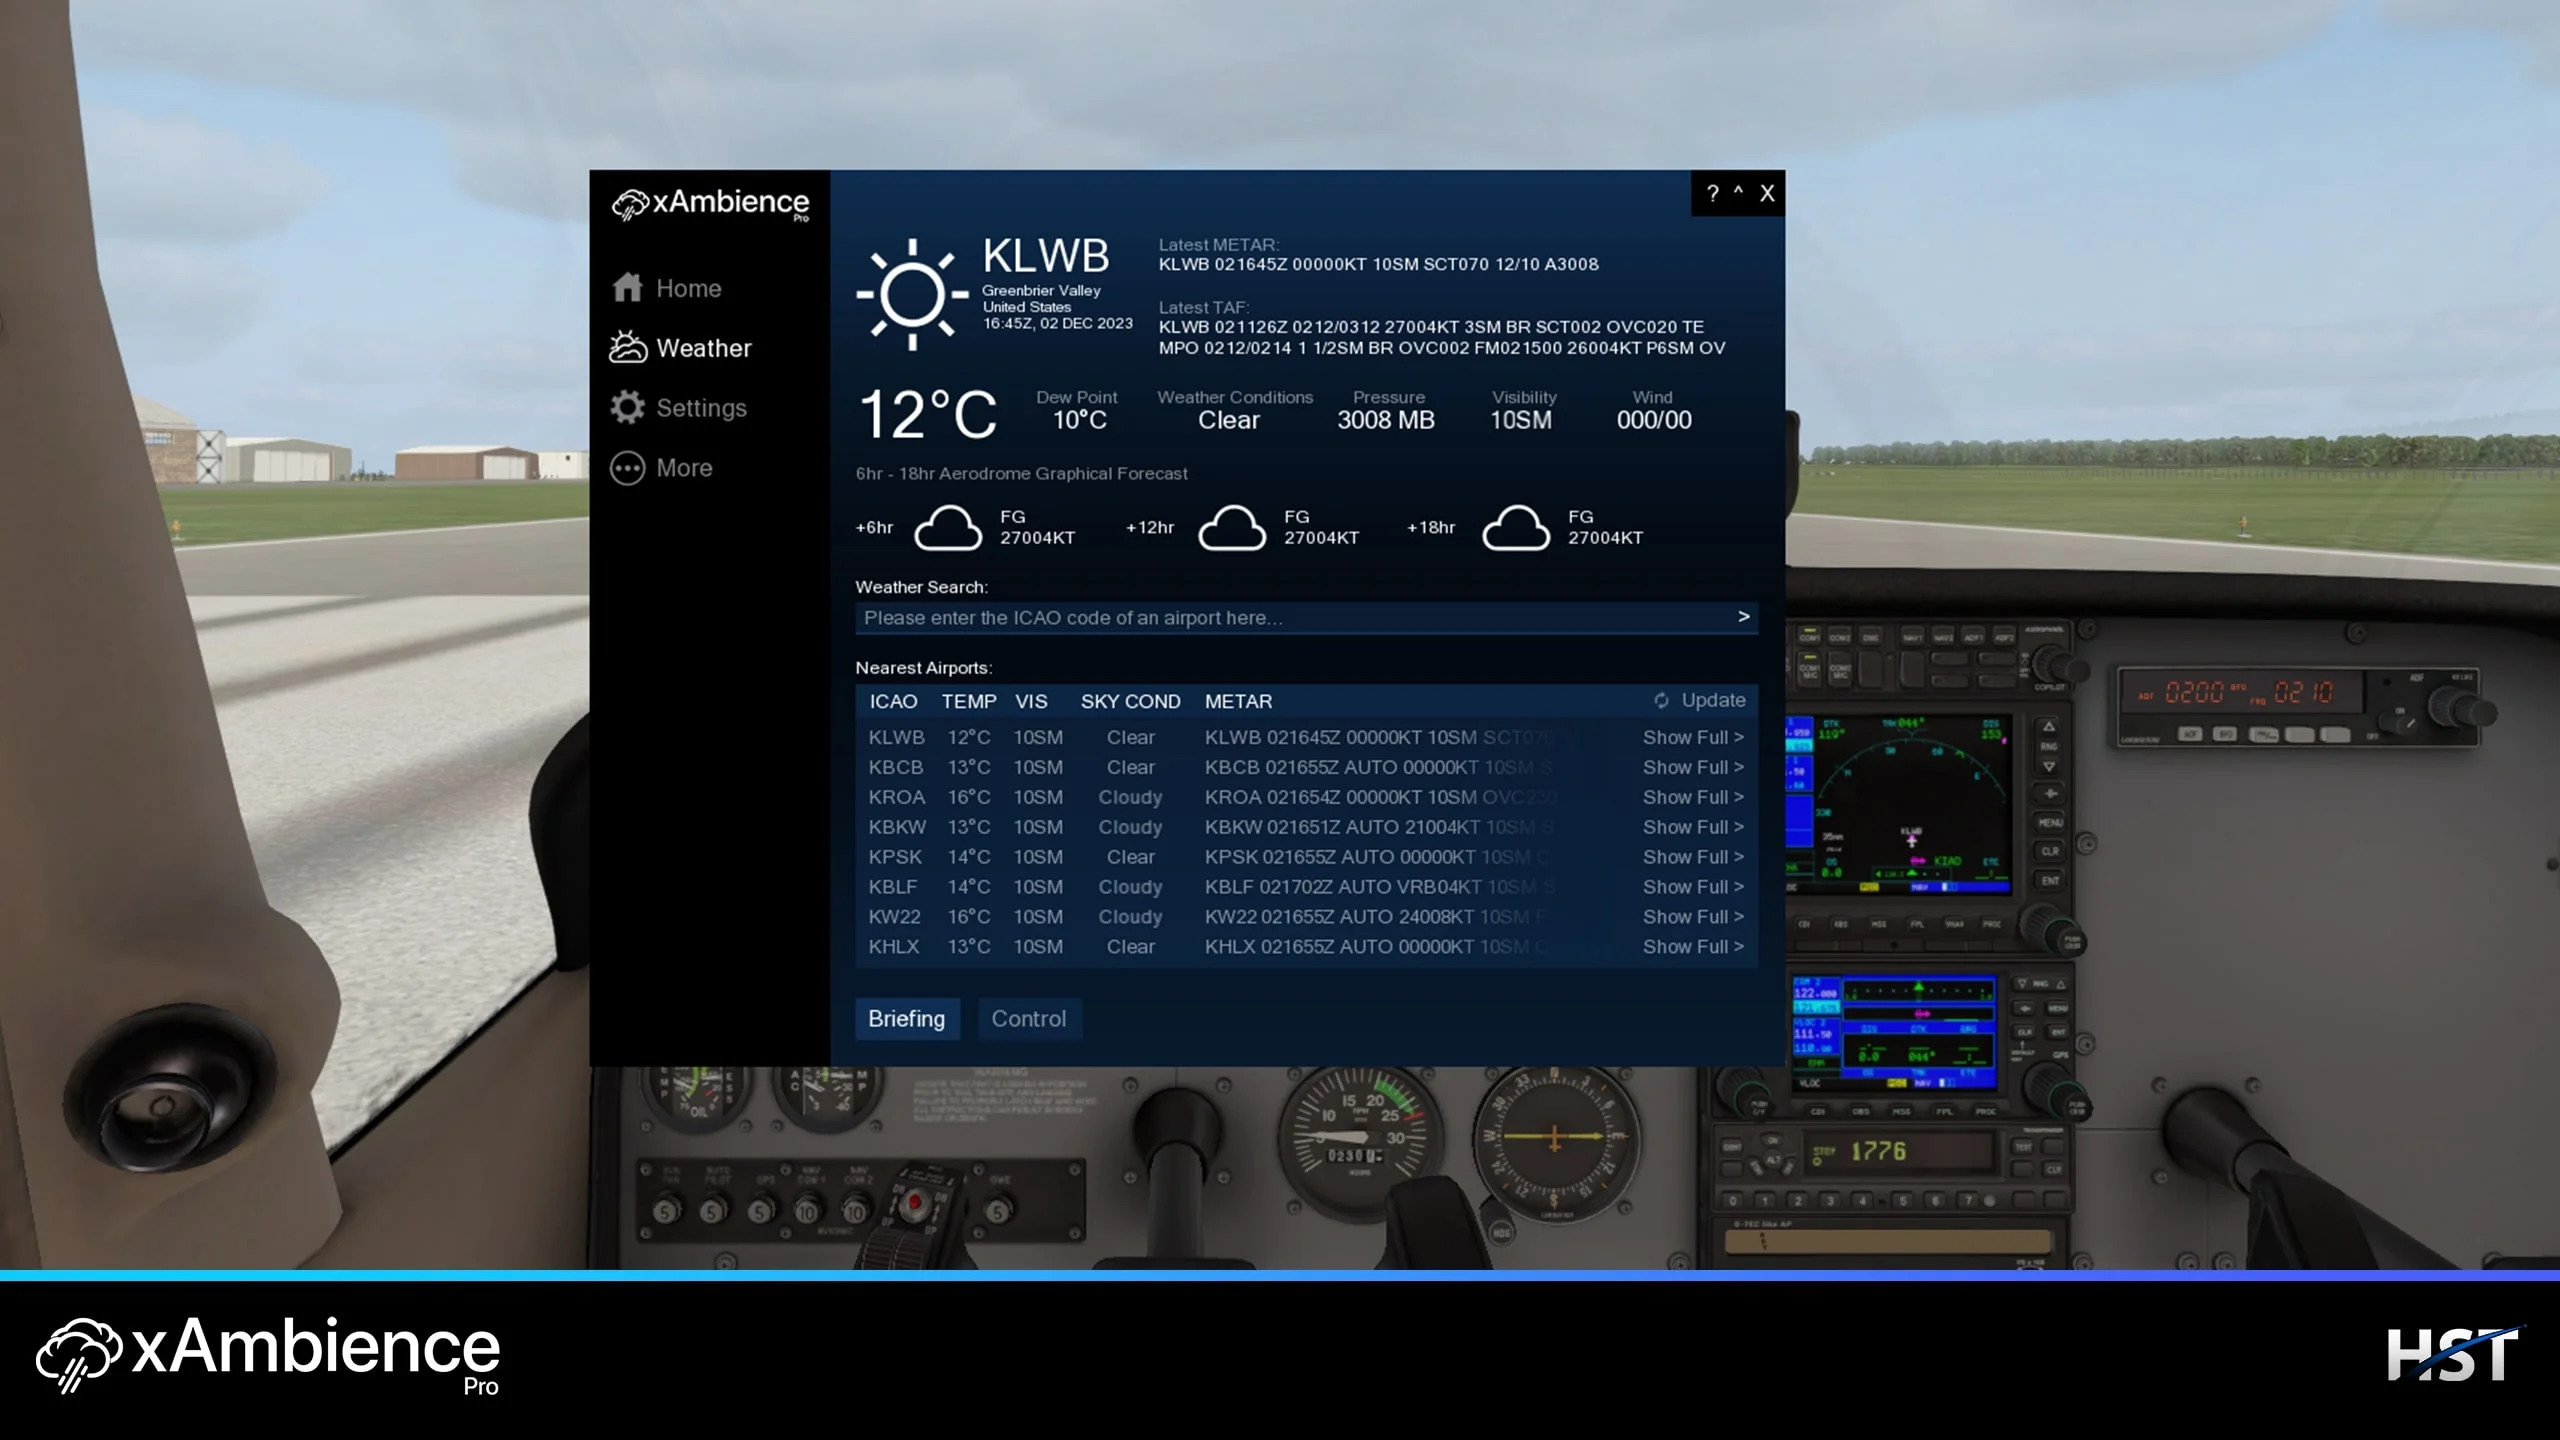Click the help question mark icon
This screenshot has width=2560, height=1440.
tap(1713, 194)
